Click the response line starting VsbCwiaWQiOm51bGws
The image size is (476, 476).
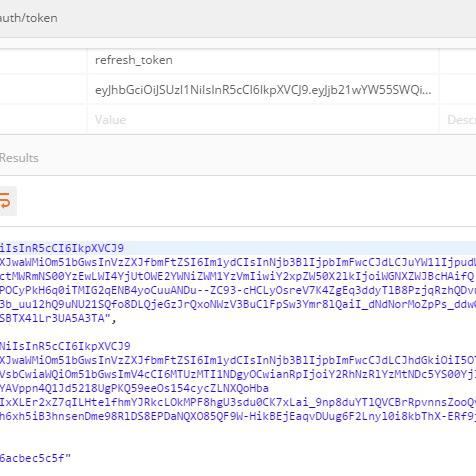click(238, 374)
